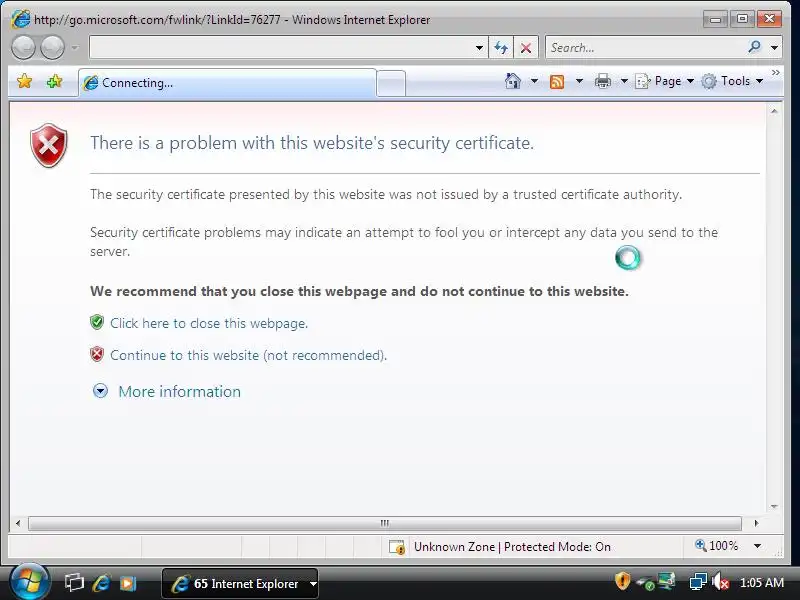Click the red shield beside Continue link
Image resolution: width=800 pixels, height=600 pixels.
click(97, 354)
